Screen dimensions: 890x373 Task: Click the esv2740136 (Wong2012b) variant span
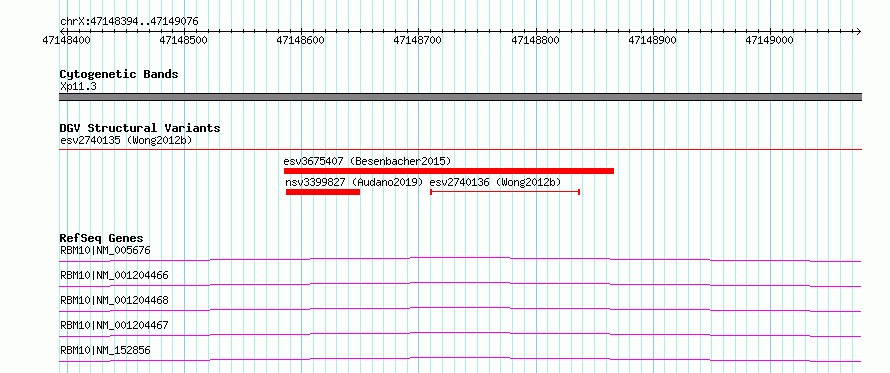(x=505, y=192)
